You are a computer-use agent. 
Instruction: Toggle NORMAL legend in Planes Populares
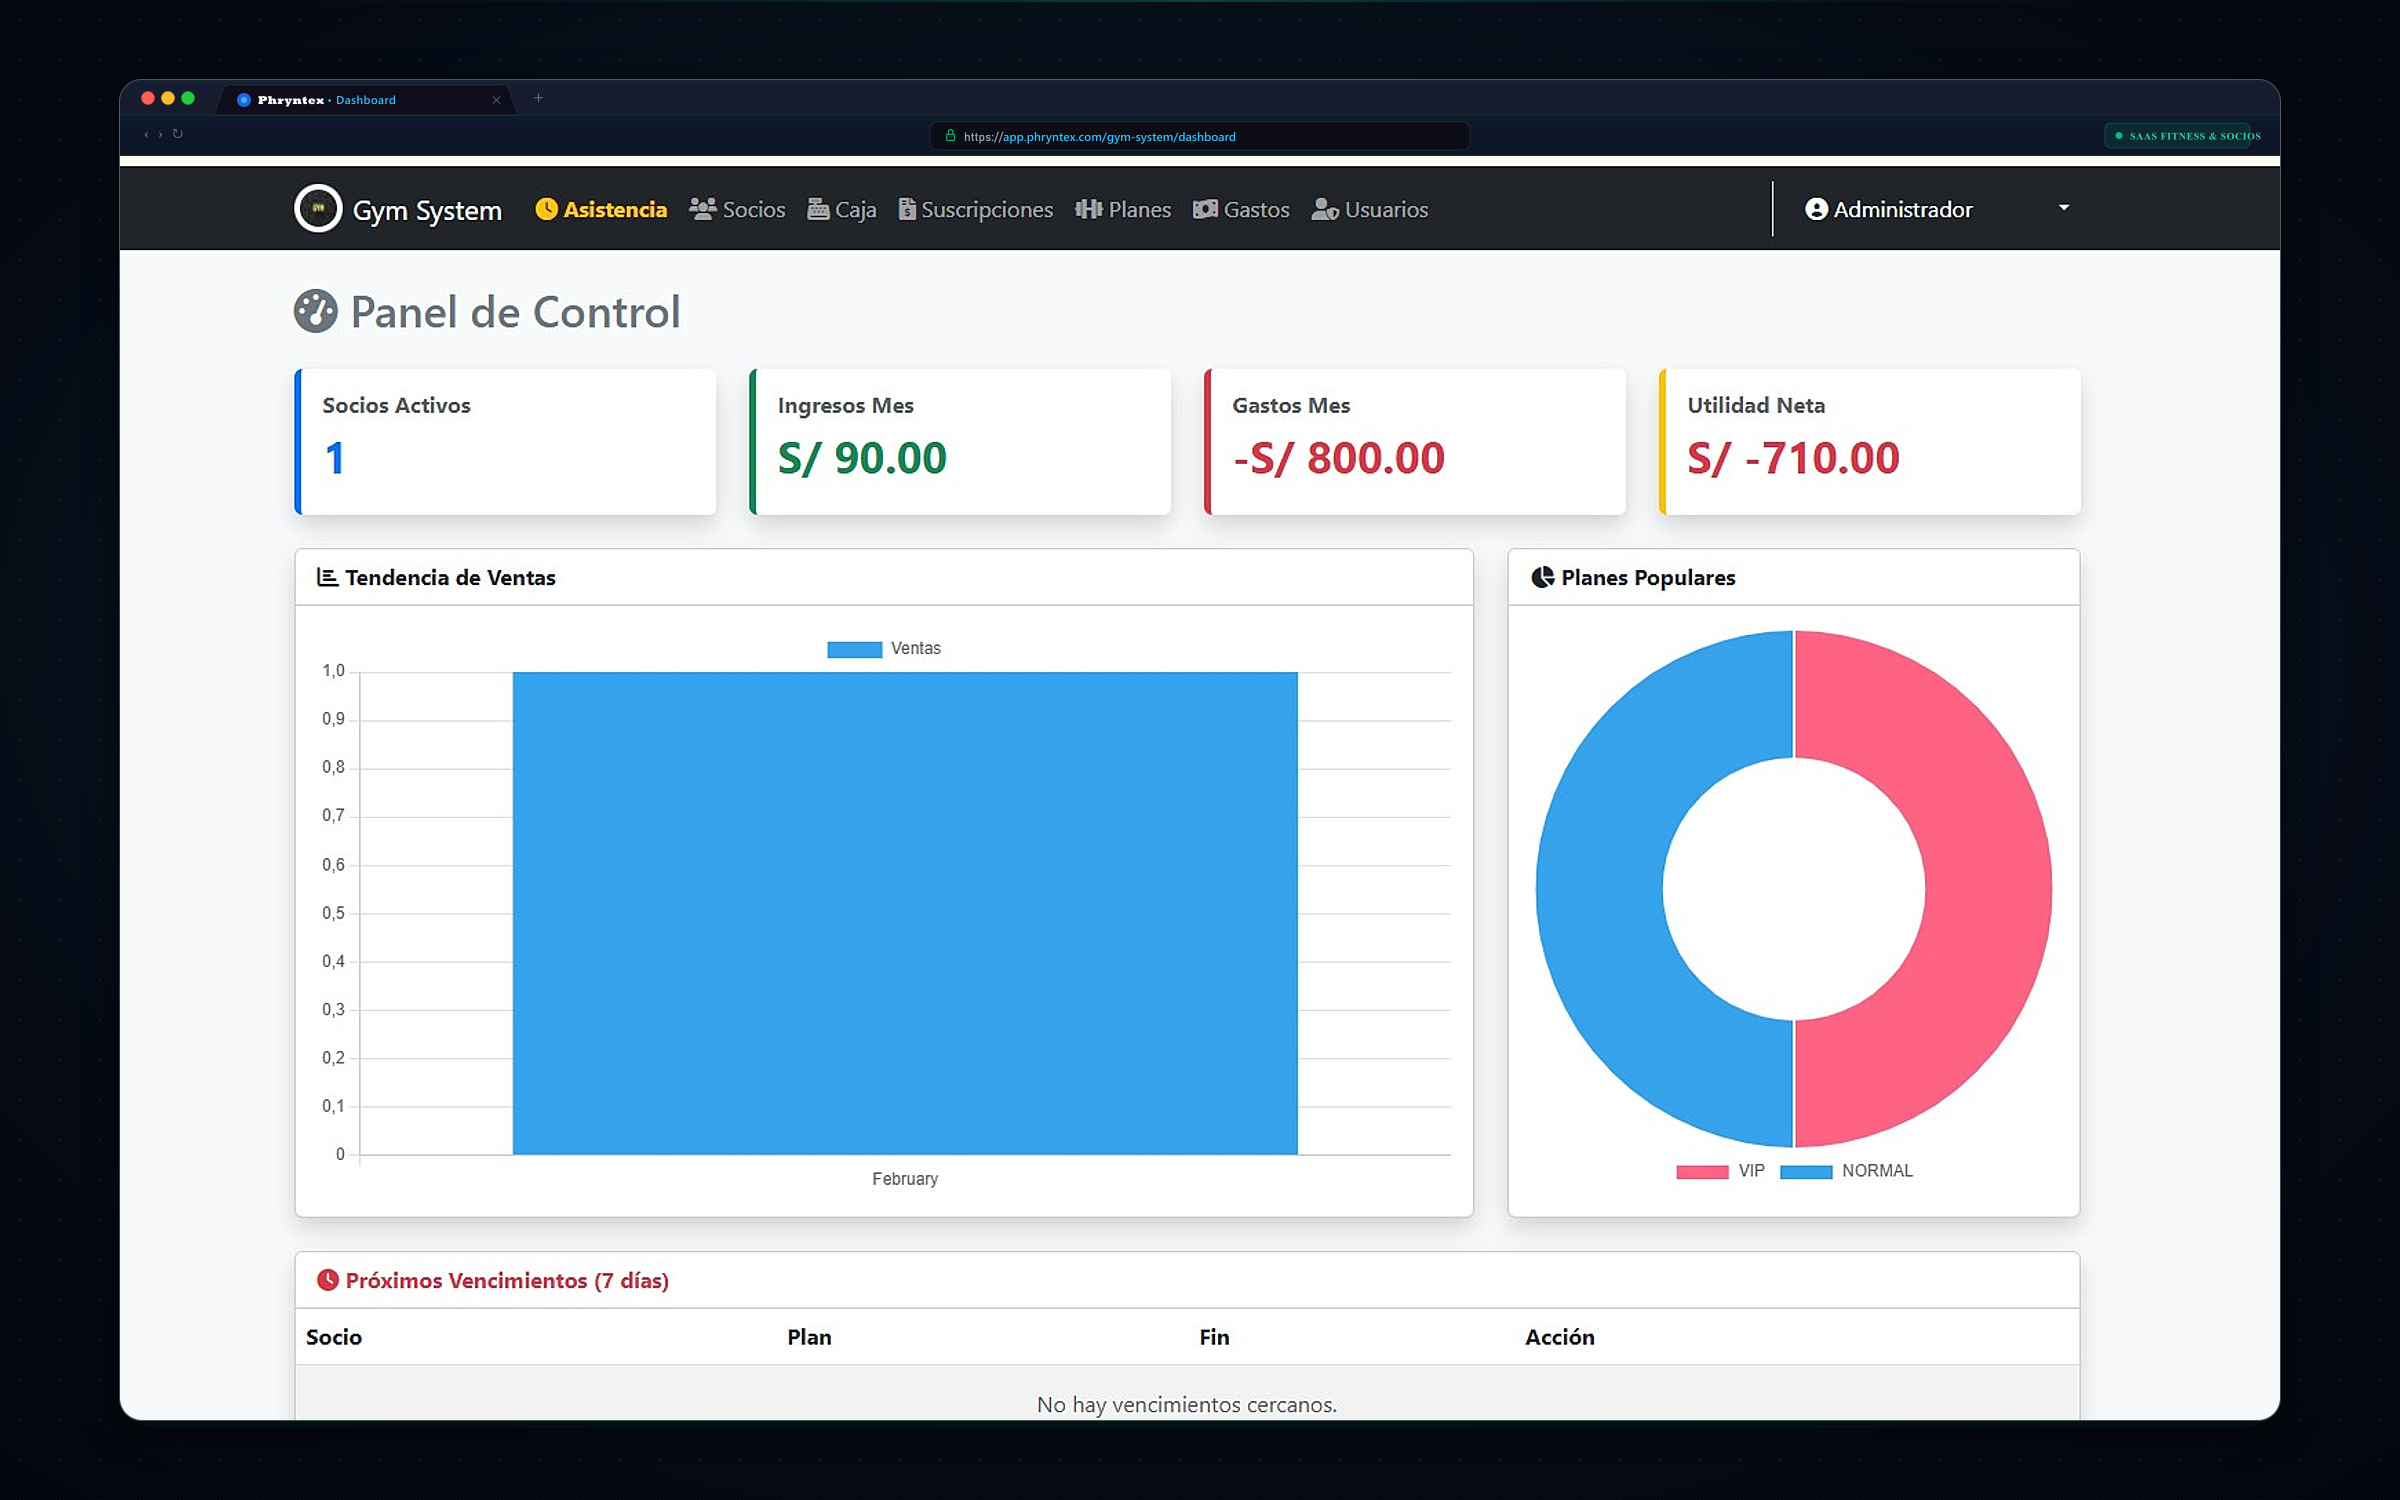point(1846,1171)
